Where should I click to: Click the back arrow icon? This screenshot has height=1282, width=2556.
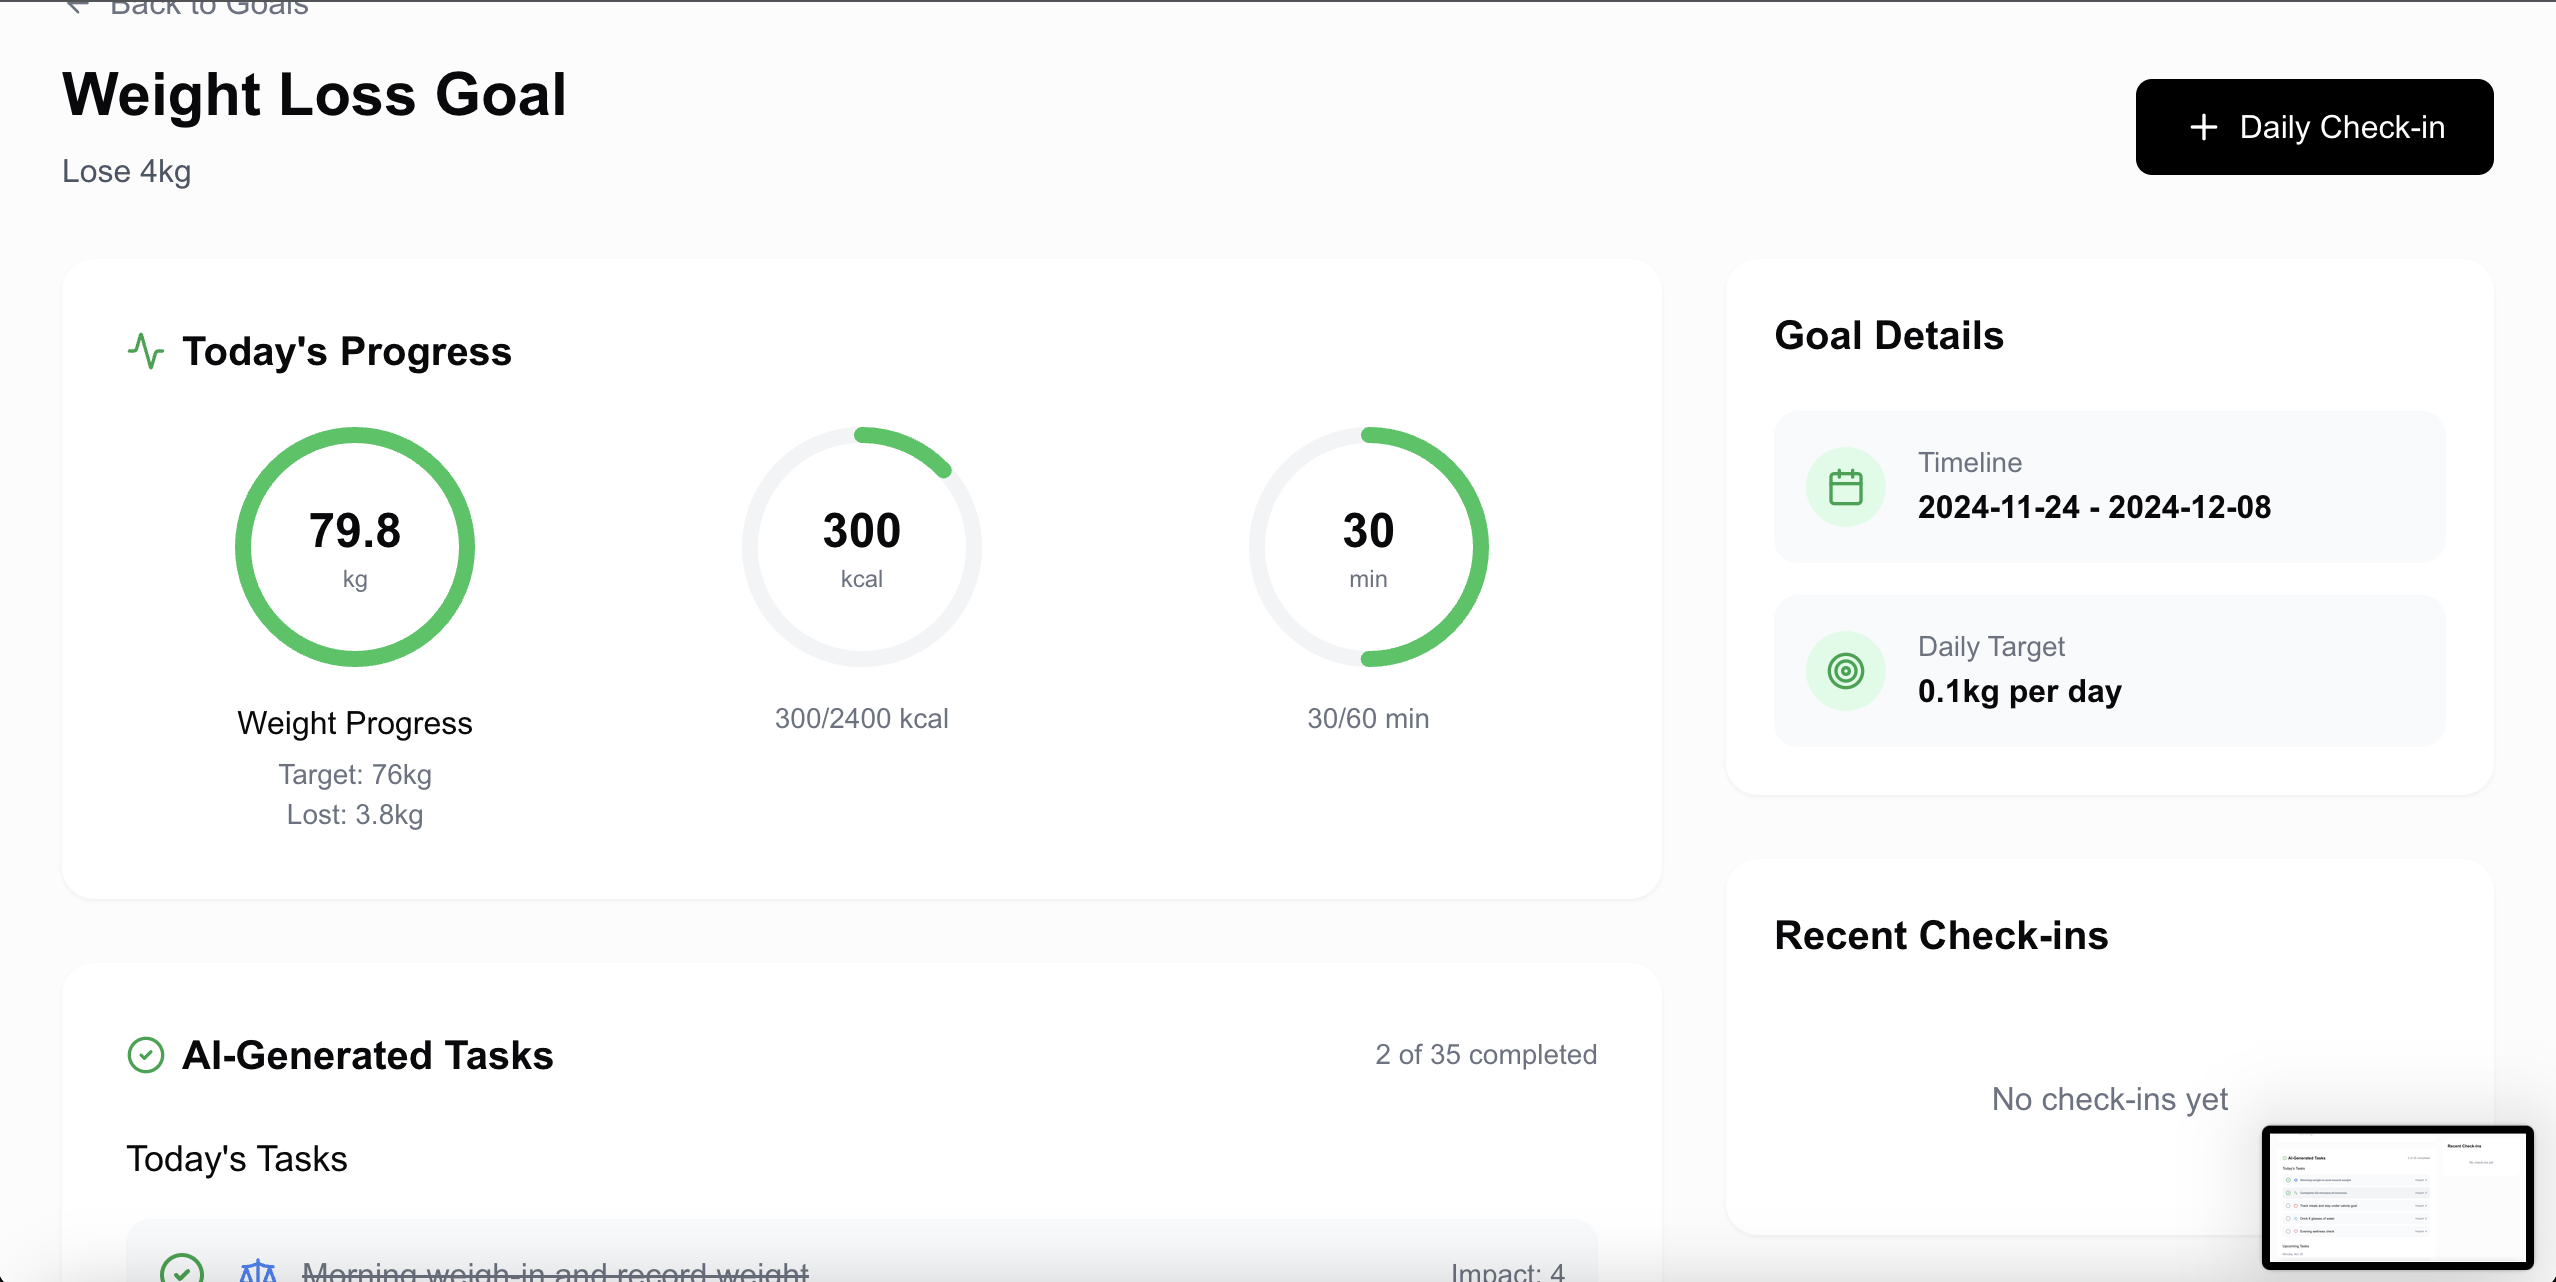point(77,8)
